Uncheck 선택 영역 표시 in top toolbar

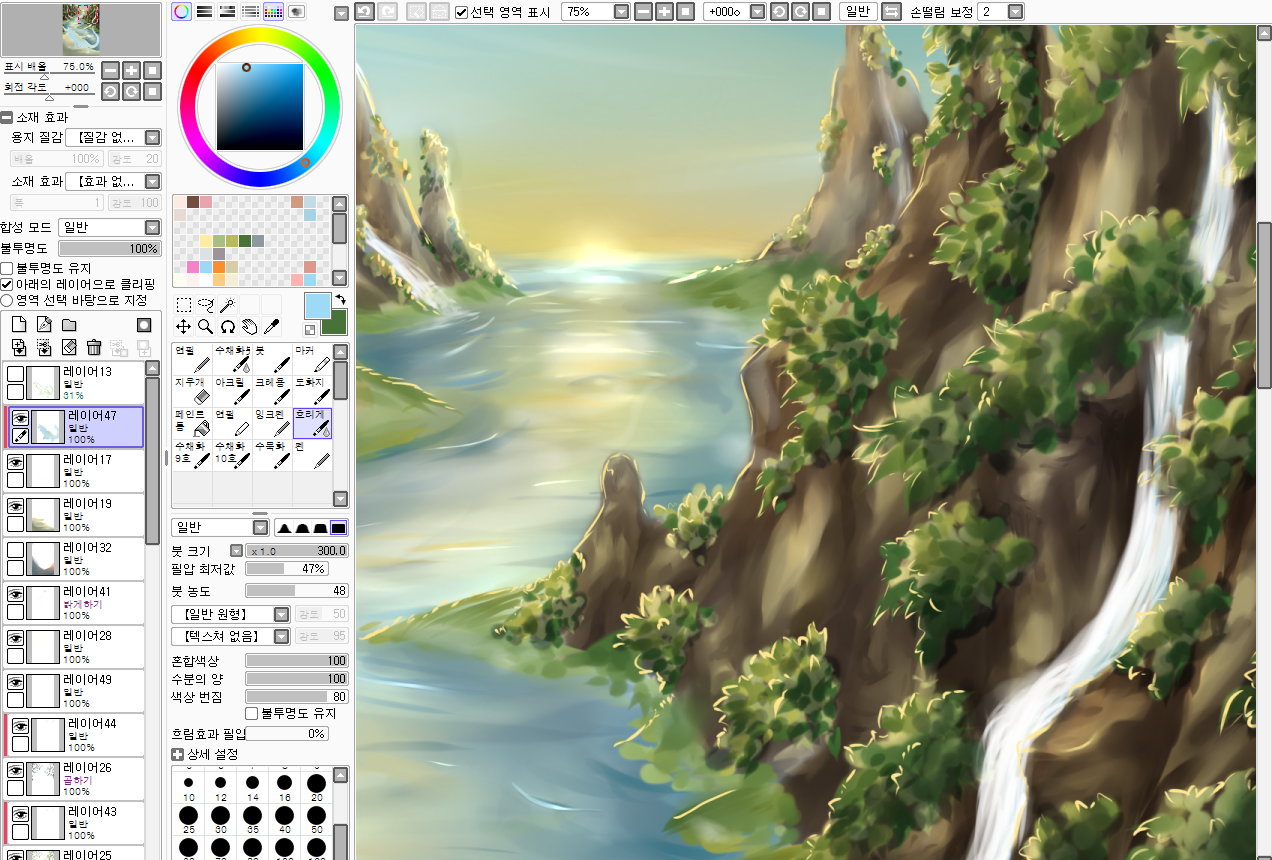click(461, 12)
